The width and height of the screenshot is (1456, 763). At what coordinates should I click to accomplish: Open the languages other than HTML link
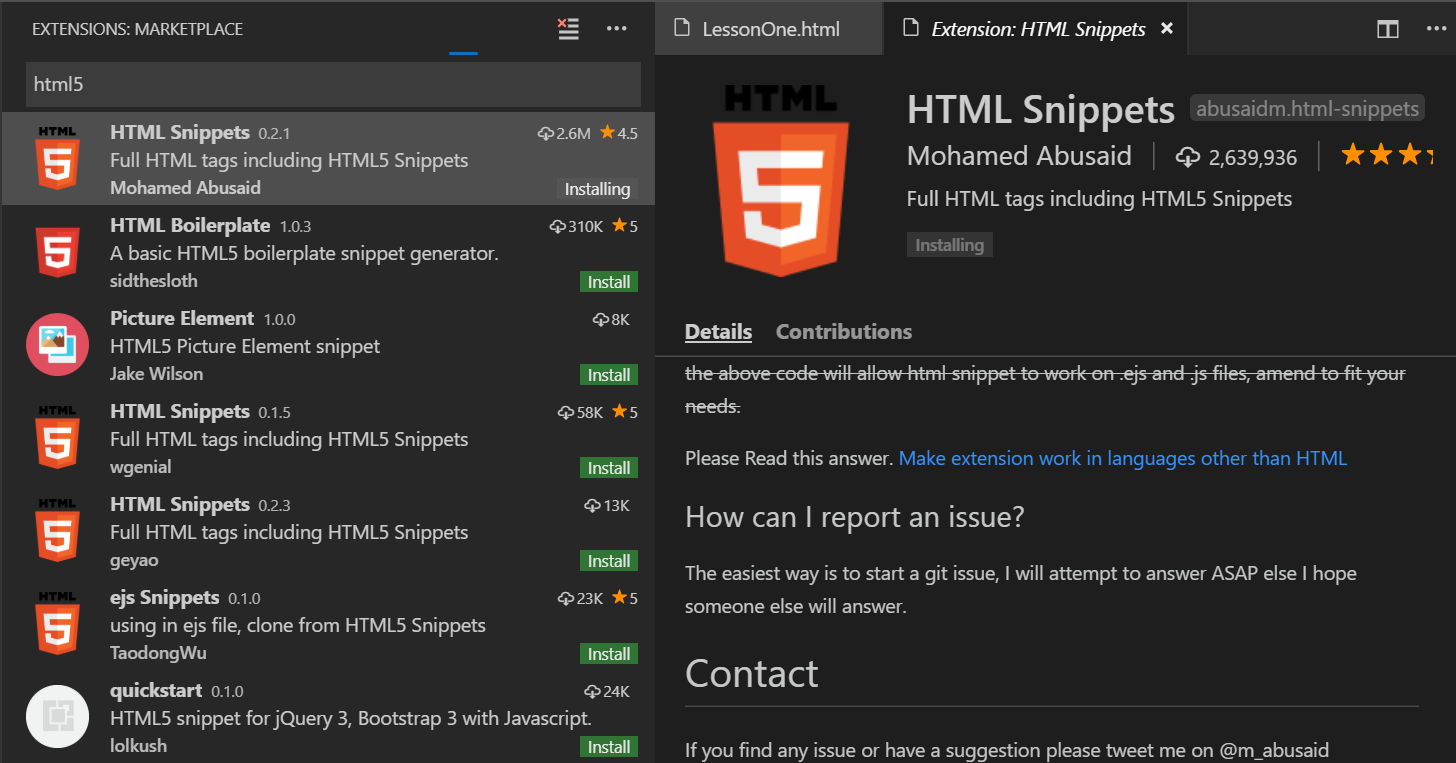pos(1123,458)
